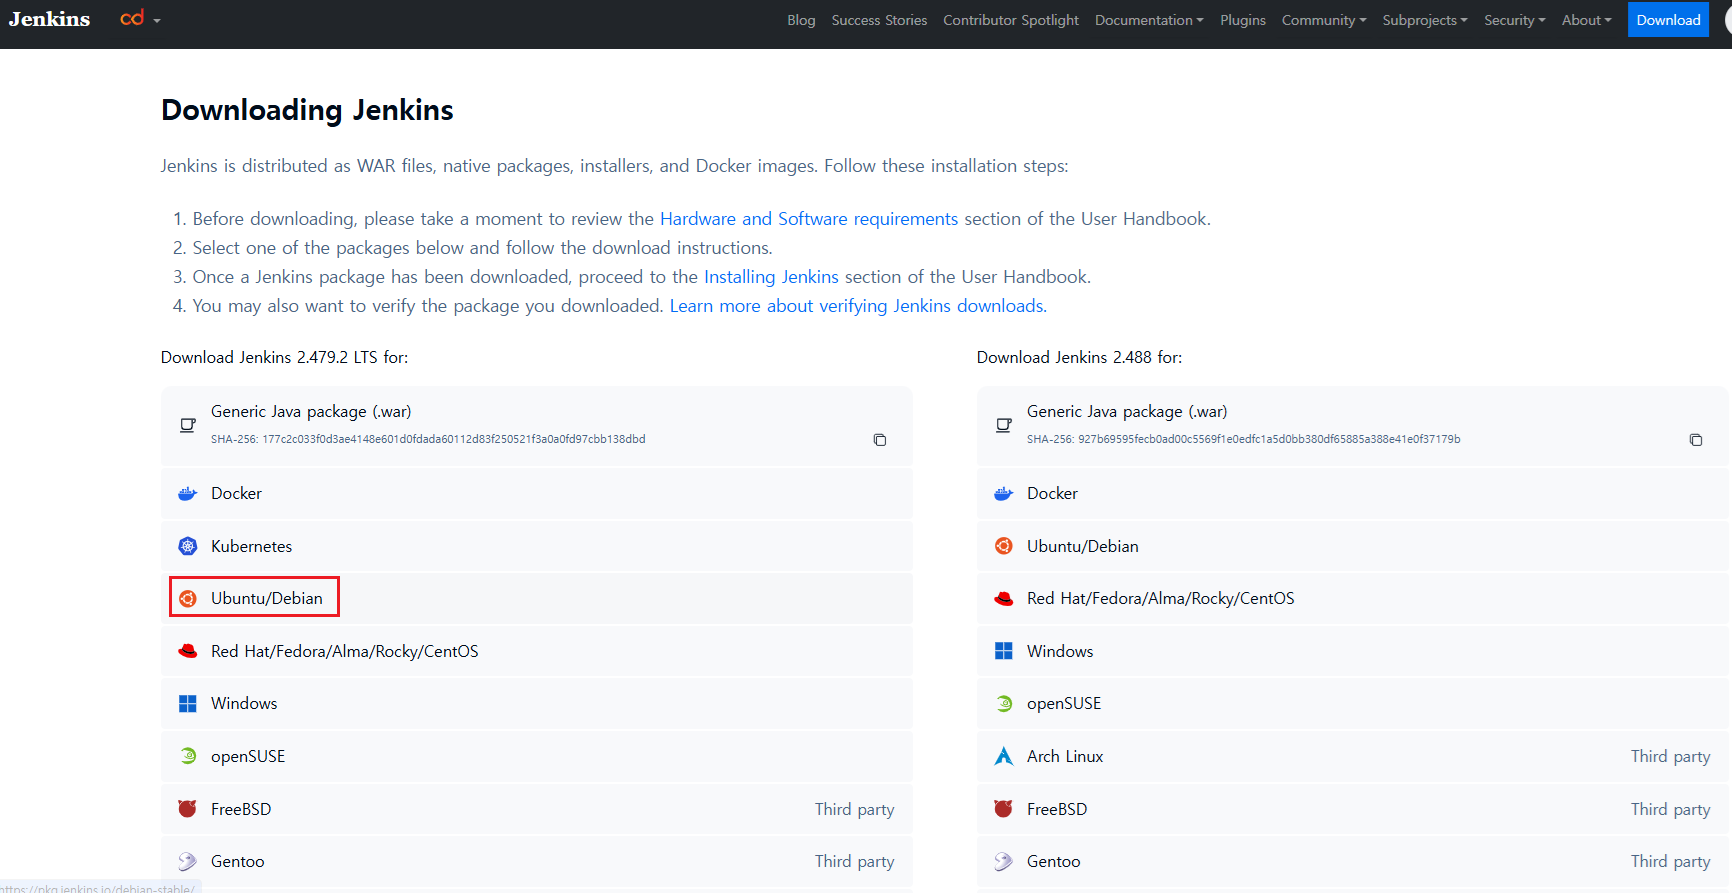Viewport: 1732px width, 893px height.
Task: Click 'Third party' label on Arch Linux row
Action: (1670, 757)
